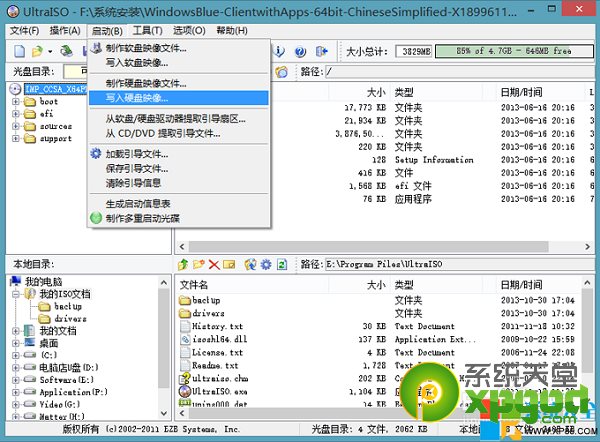Select 保存引导文件 menu item
This screenshot has height=442, width=600.
[x=136, y=168]
